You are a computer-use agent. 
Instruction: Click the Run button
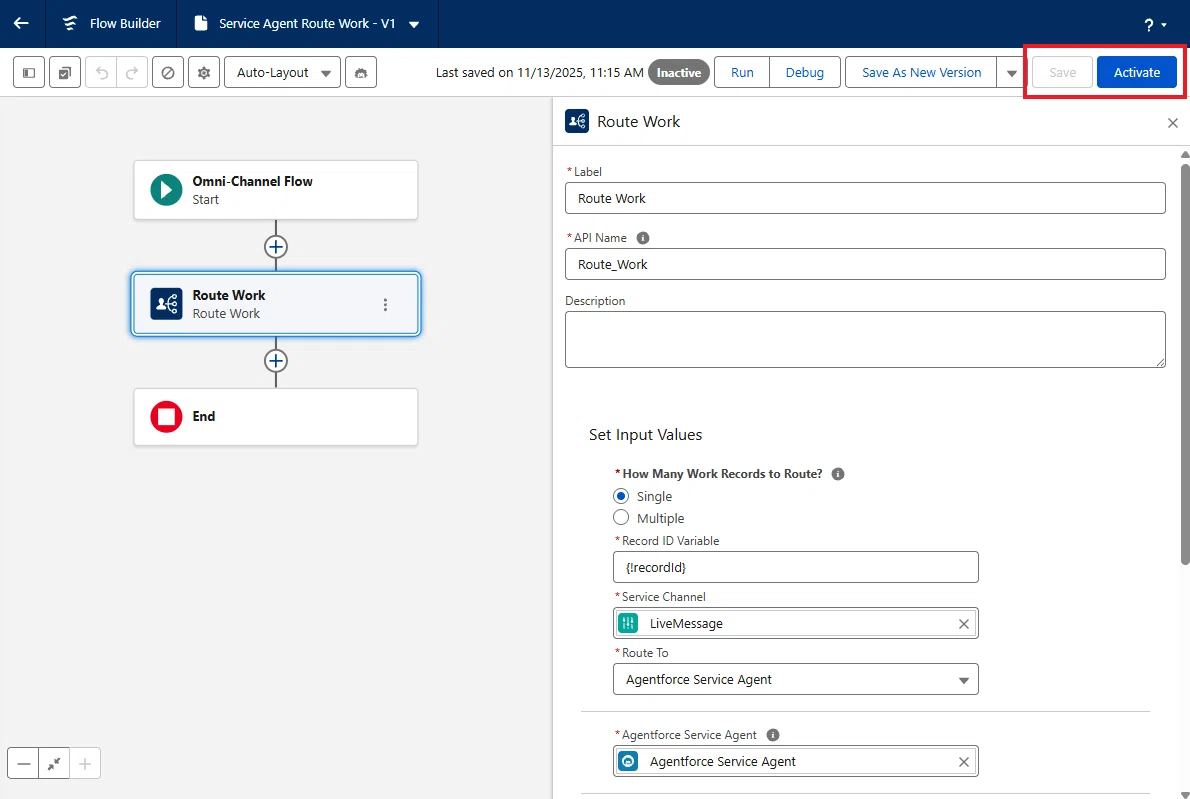[742, 73]
